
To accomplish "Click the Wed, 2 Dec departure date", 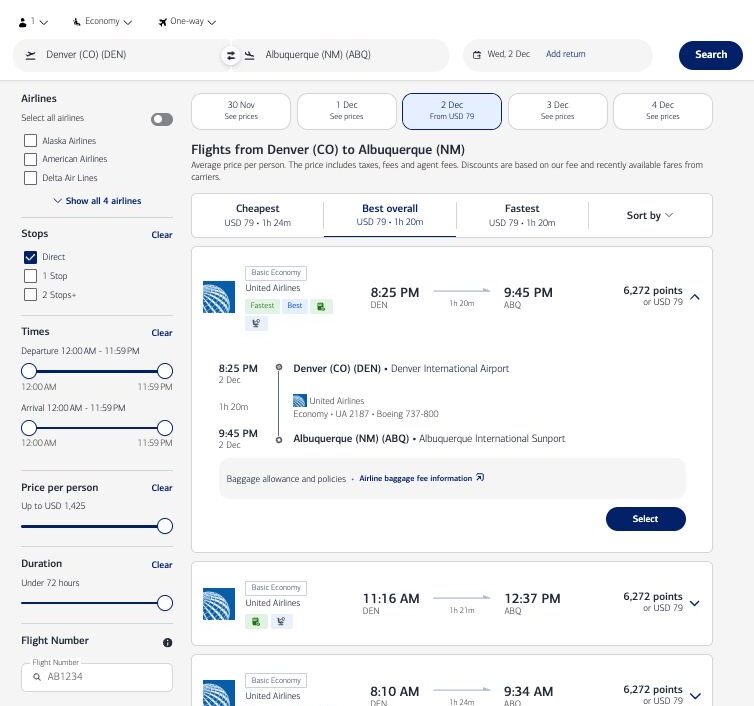I will pyautogui.click(x=509, y=54).
